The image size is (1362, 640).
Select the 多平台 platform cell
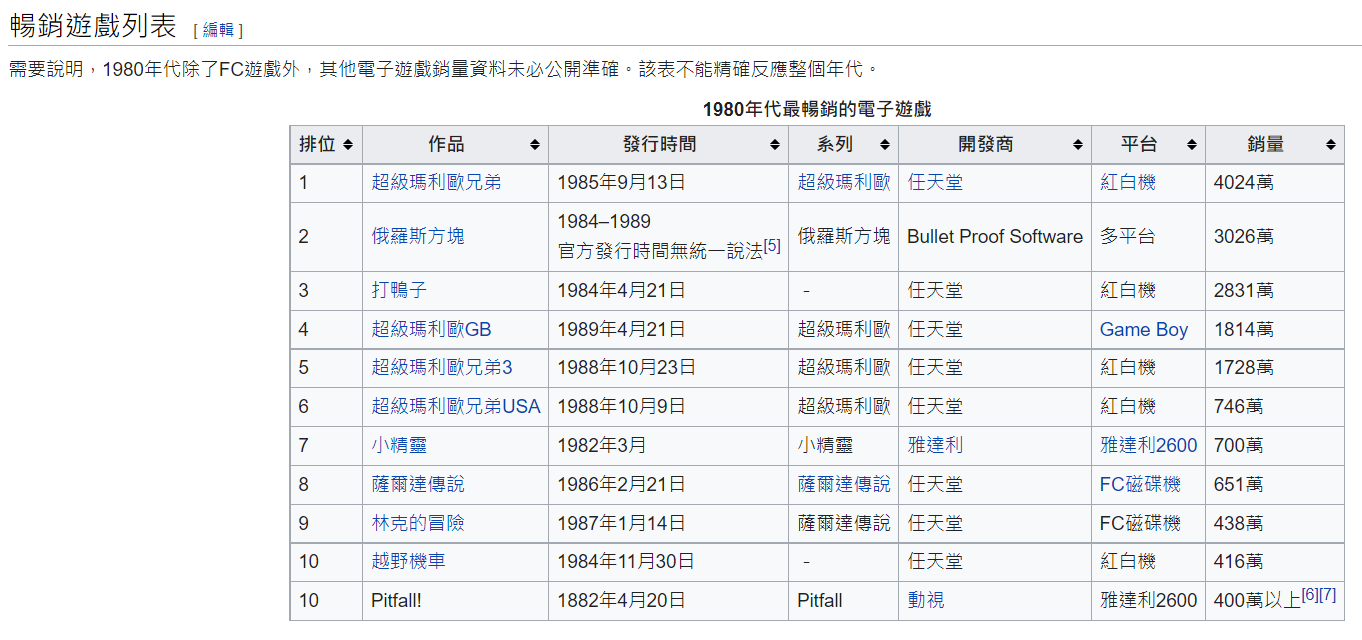[1148, 237]
